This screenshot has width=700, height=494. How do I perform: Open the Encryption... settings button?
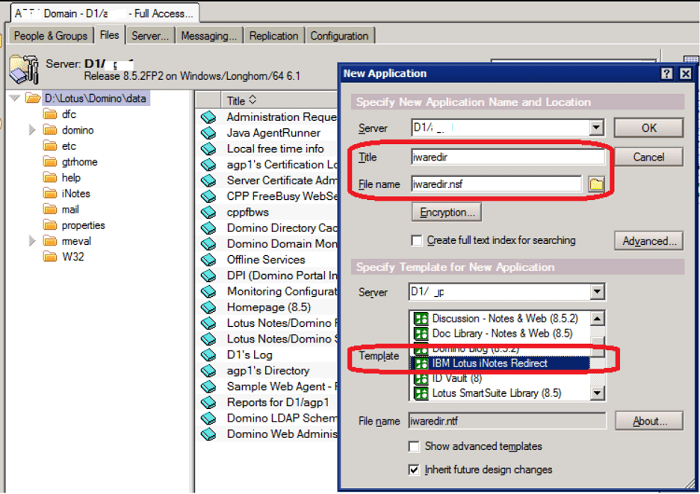pyautogui.click(x=447, y=212)
